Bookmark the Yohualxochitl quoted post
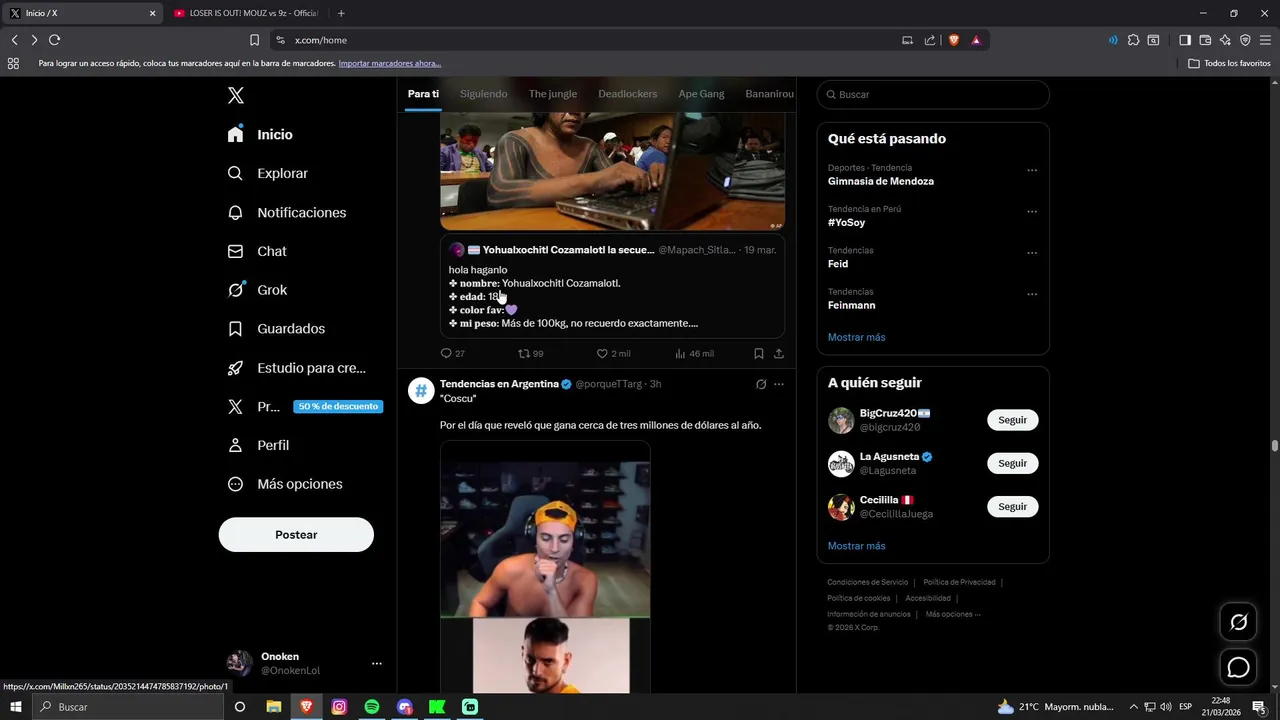 click(759, 353)
